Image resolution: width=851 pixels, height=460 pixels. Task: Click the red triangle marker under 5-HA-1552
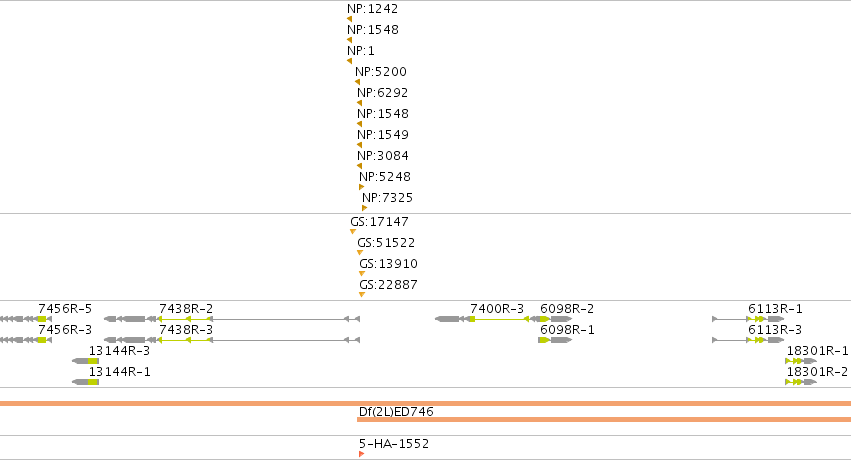[x=361, y=454]
